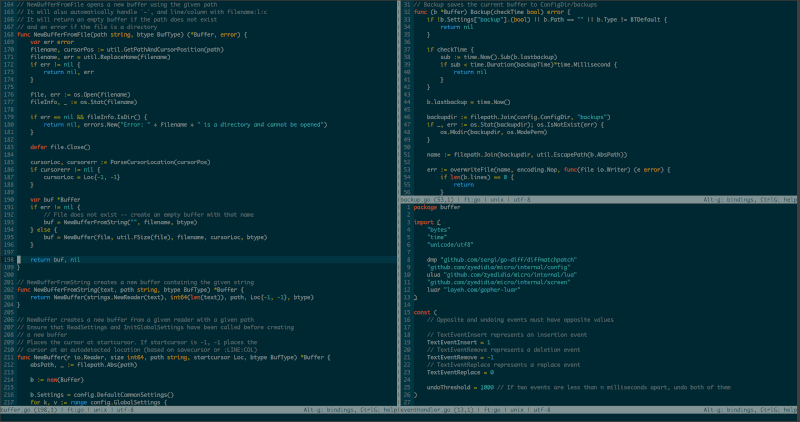Click the 'func NewBufferFromString' declaration line
The height and width of the screenshot is (422, 800).
pos(130,290)
